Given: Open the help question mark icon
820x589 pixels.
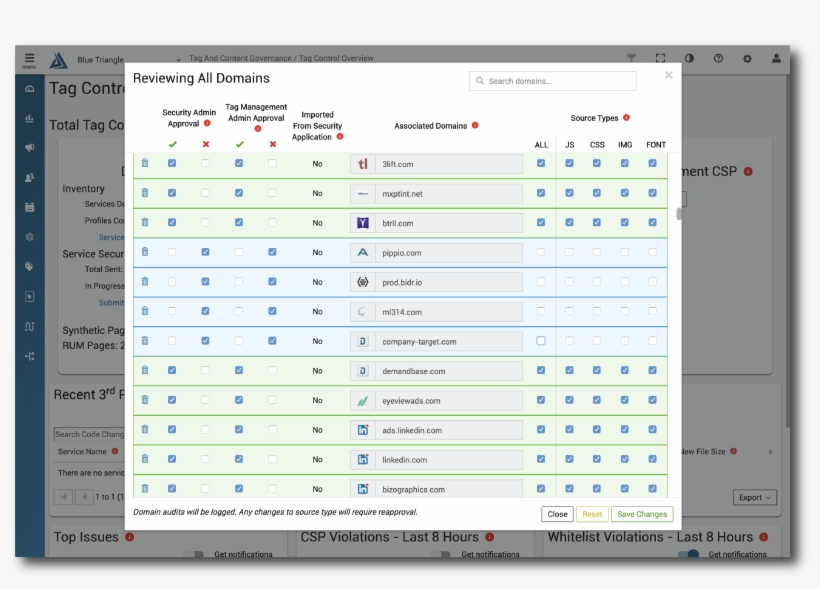Looking at the screenshot, I should point(719,58).
